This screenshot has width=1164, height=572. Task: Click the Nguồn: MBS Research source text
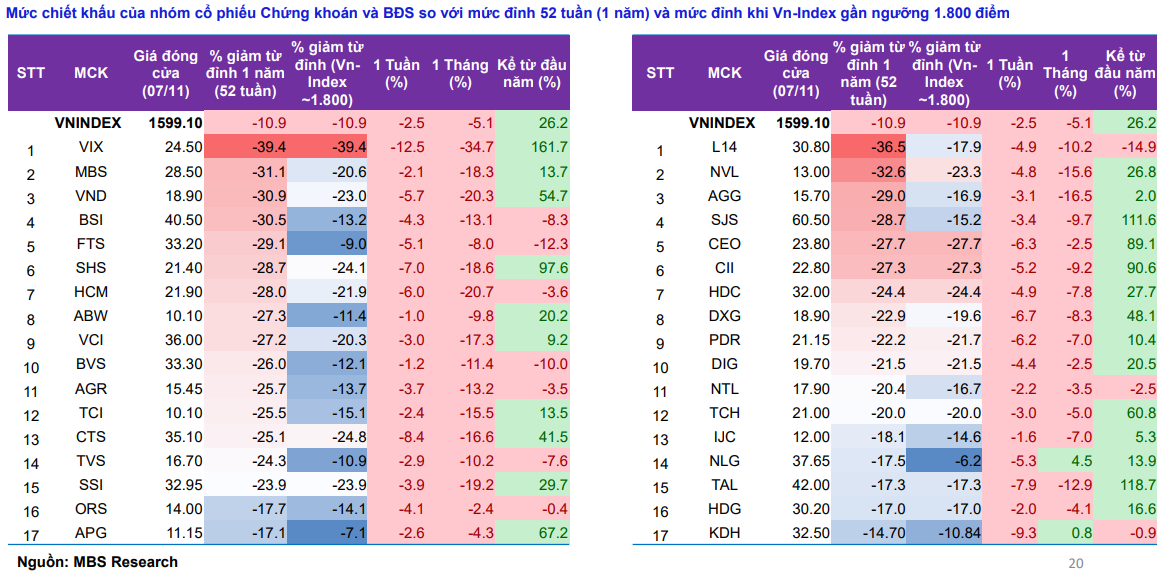pos(97,562)
